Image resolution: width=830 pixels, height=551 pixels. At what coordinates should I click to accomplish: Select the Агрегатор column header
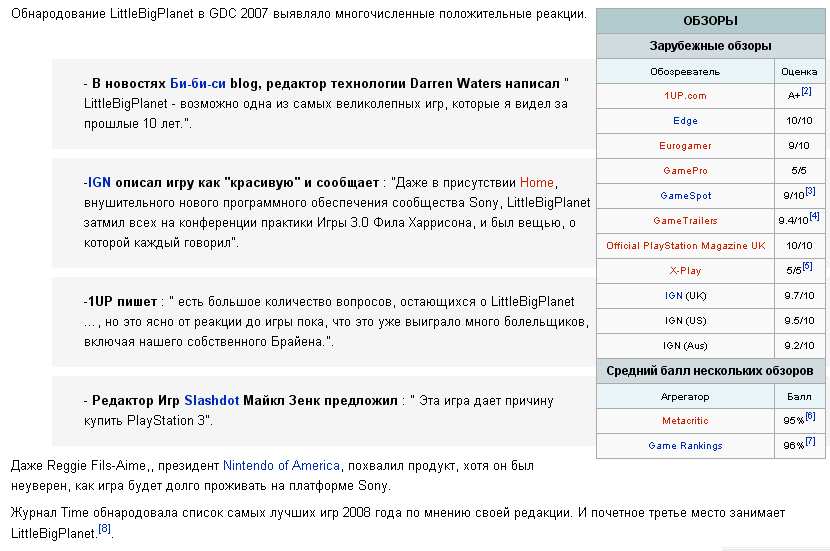(685, 396)
